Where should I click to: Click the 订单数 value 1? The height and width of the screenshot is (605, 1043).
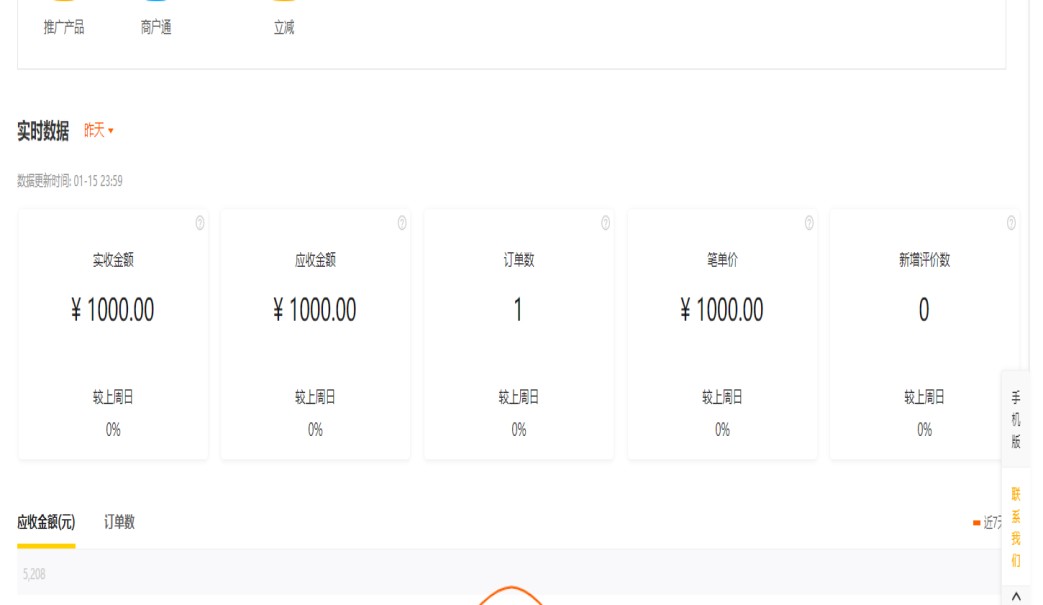point(518,310)
